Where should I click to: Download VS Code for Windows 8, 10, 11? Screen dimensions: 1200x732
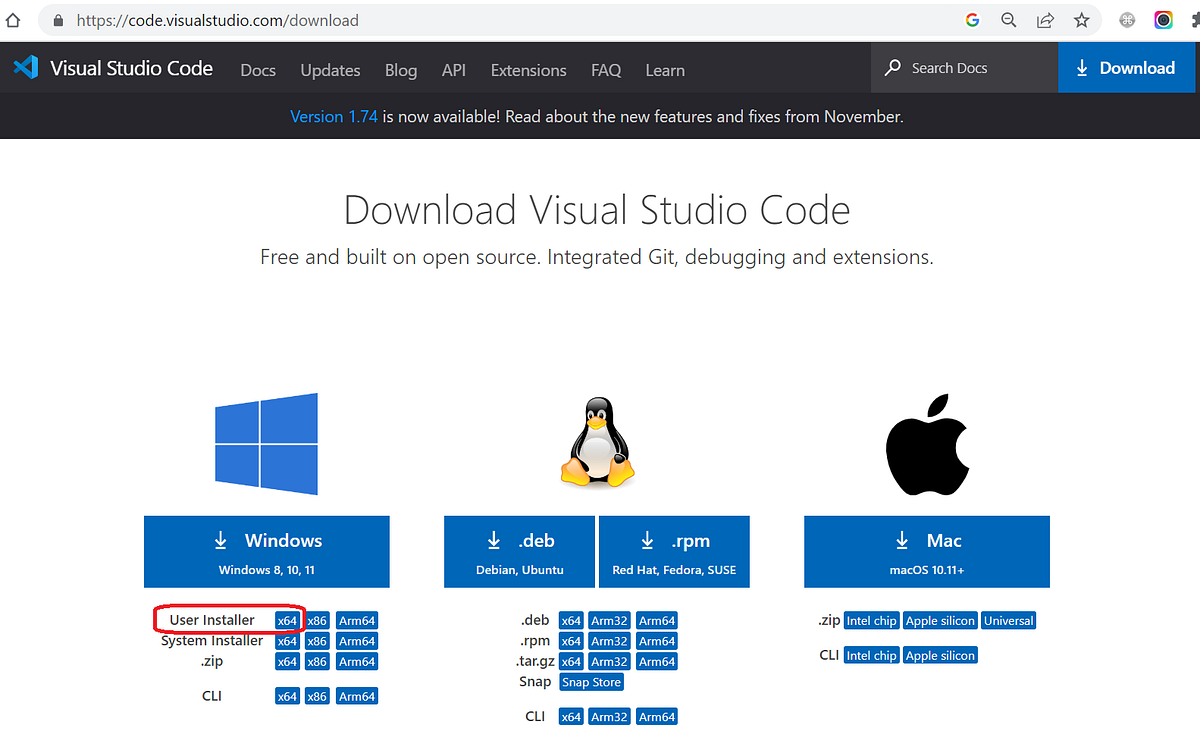click(x=266, y=551)
